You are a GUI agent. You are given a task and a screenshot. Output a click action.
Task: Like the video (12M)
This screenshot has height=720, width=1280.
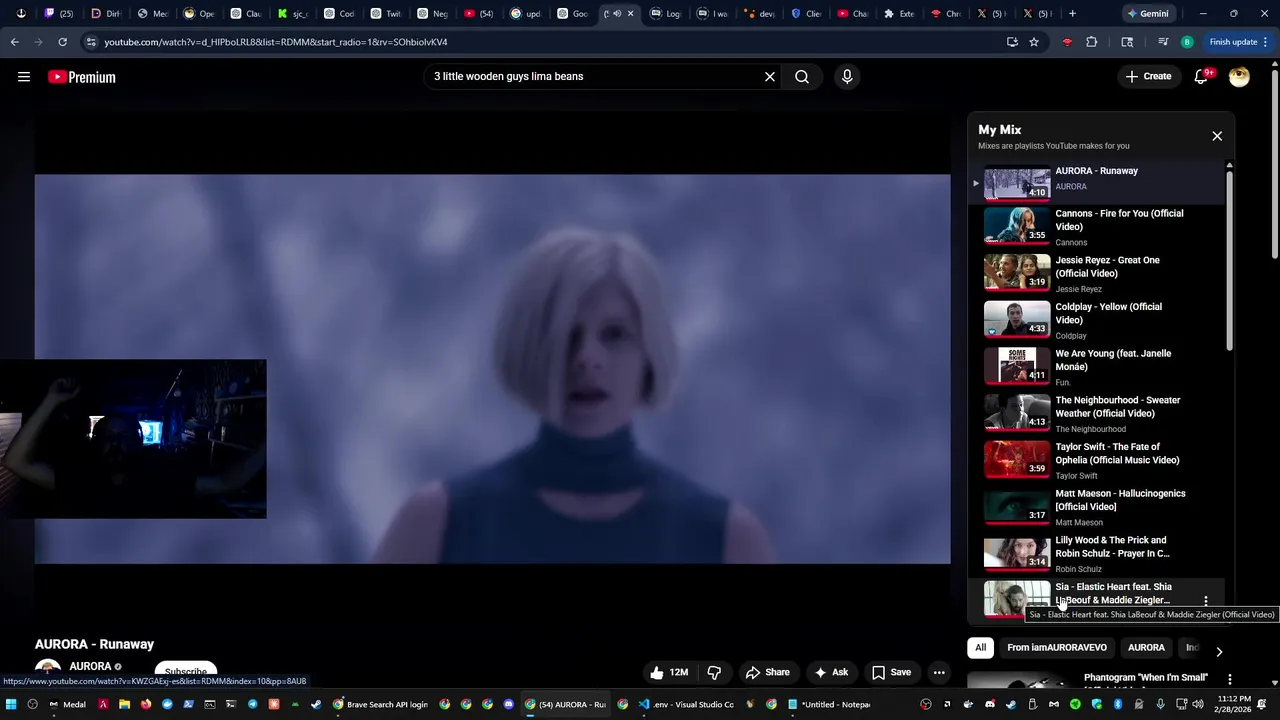669,673
